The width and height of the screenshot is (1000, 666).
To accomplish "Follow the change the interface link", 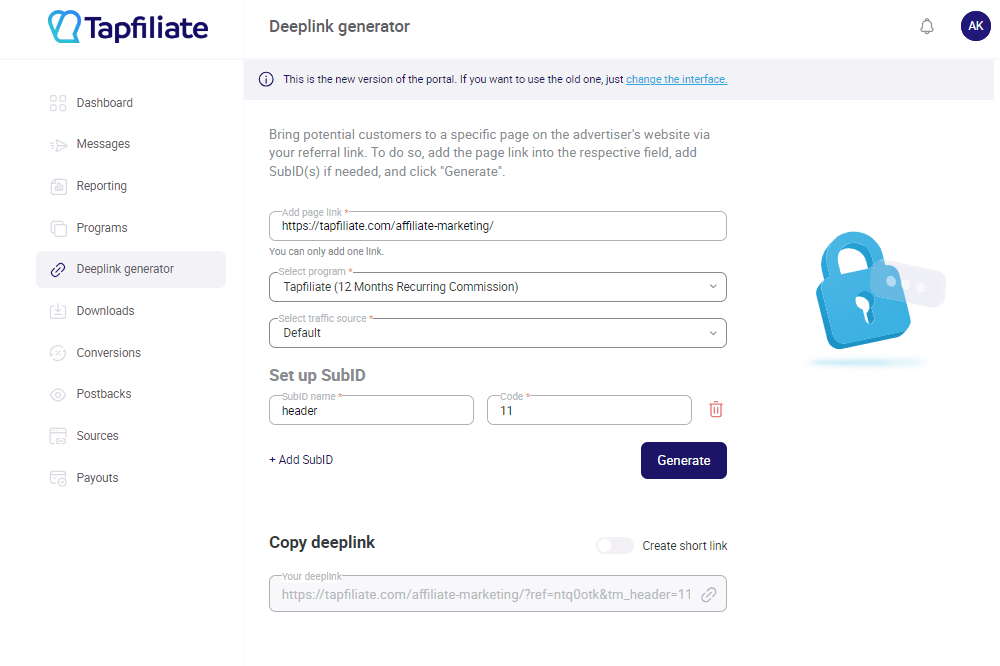I will click(676, 79).
